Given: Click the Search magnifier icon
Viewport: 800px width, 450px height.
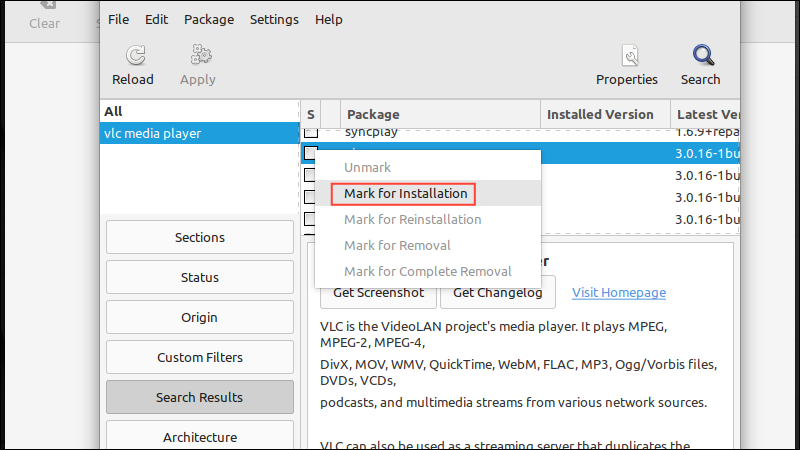Looking at the screenshot, I should 703,55.
